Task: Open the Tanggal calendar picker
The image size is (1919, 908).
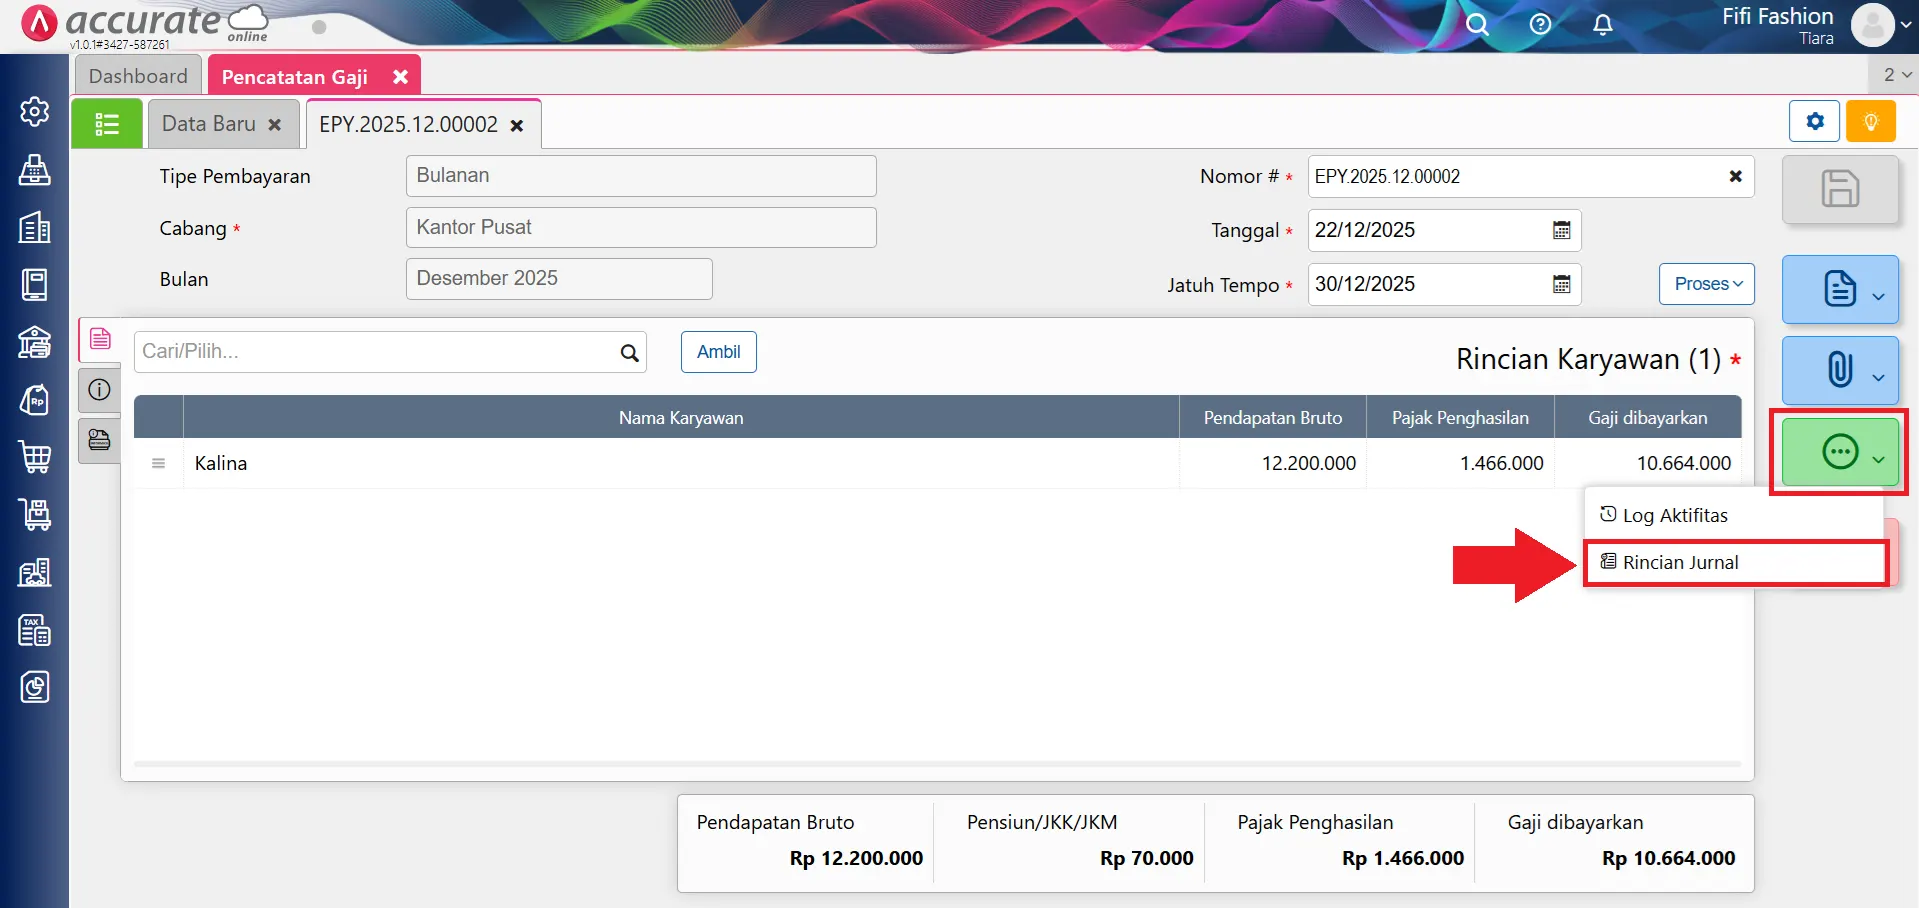Action: point(1561,230)
